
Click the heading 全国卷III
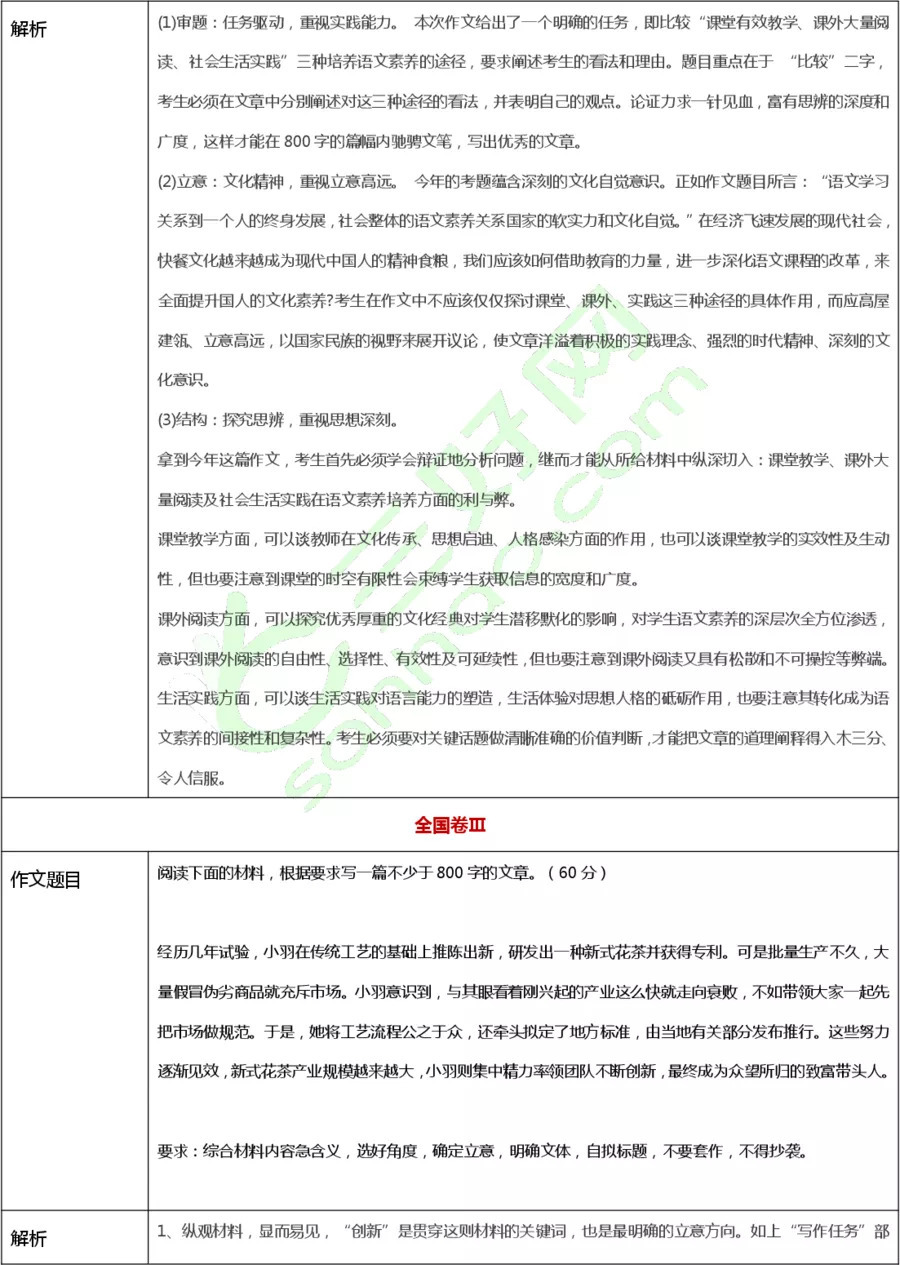pyautogui.click(x=450, y=825)
